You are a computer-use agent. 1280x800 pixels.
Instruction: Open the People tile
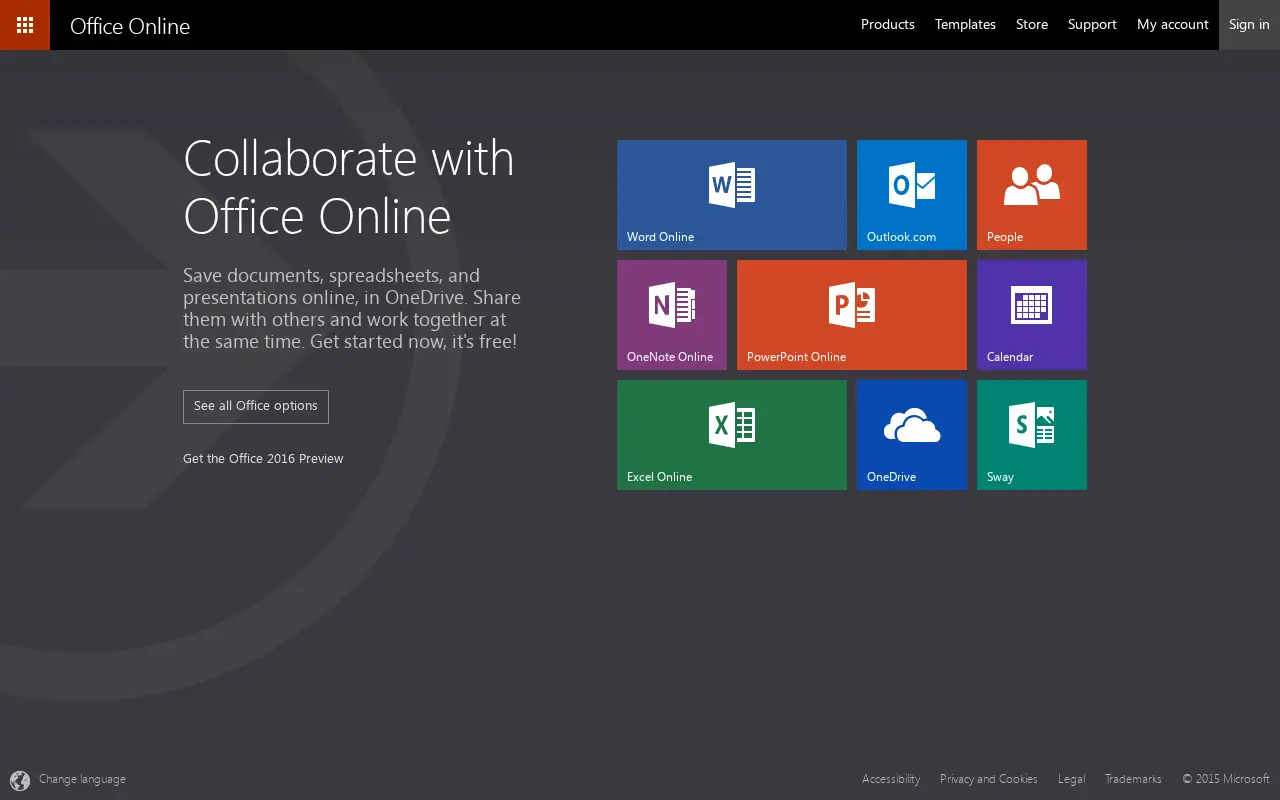coord(1032,195)
